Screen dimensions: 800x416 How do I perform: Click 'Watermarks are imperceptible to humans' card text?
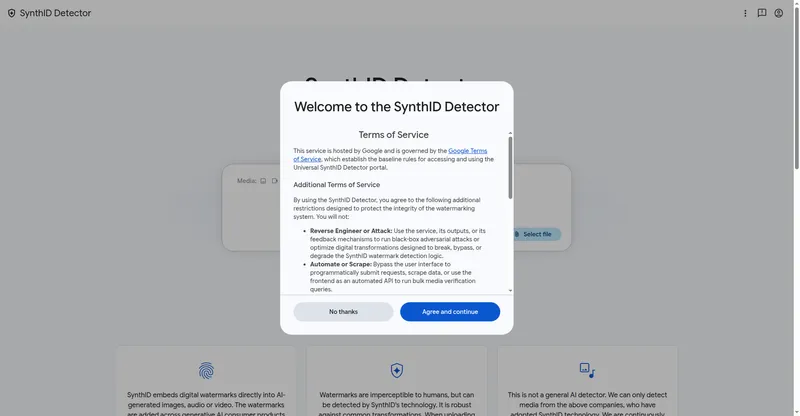coord(396,404)
